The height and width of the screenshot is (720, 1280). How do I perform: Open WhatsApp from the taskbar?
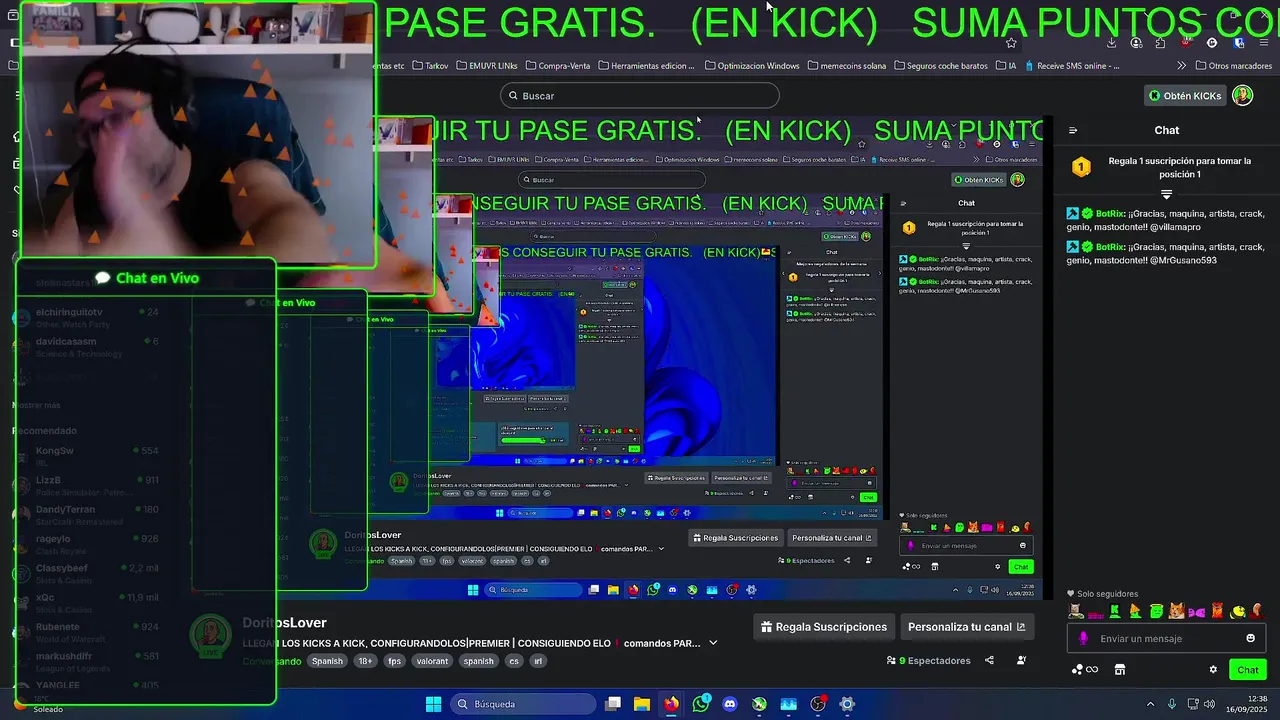(x=701, y=704)
